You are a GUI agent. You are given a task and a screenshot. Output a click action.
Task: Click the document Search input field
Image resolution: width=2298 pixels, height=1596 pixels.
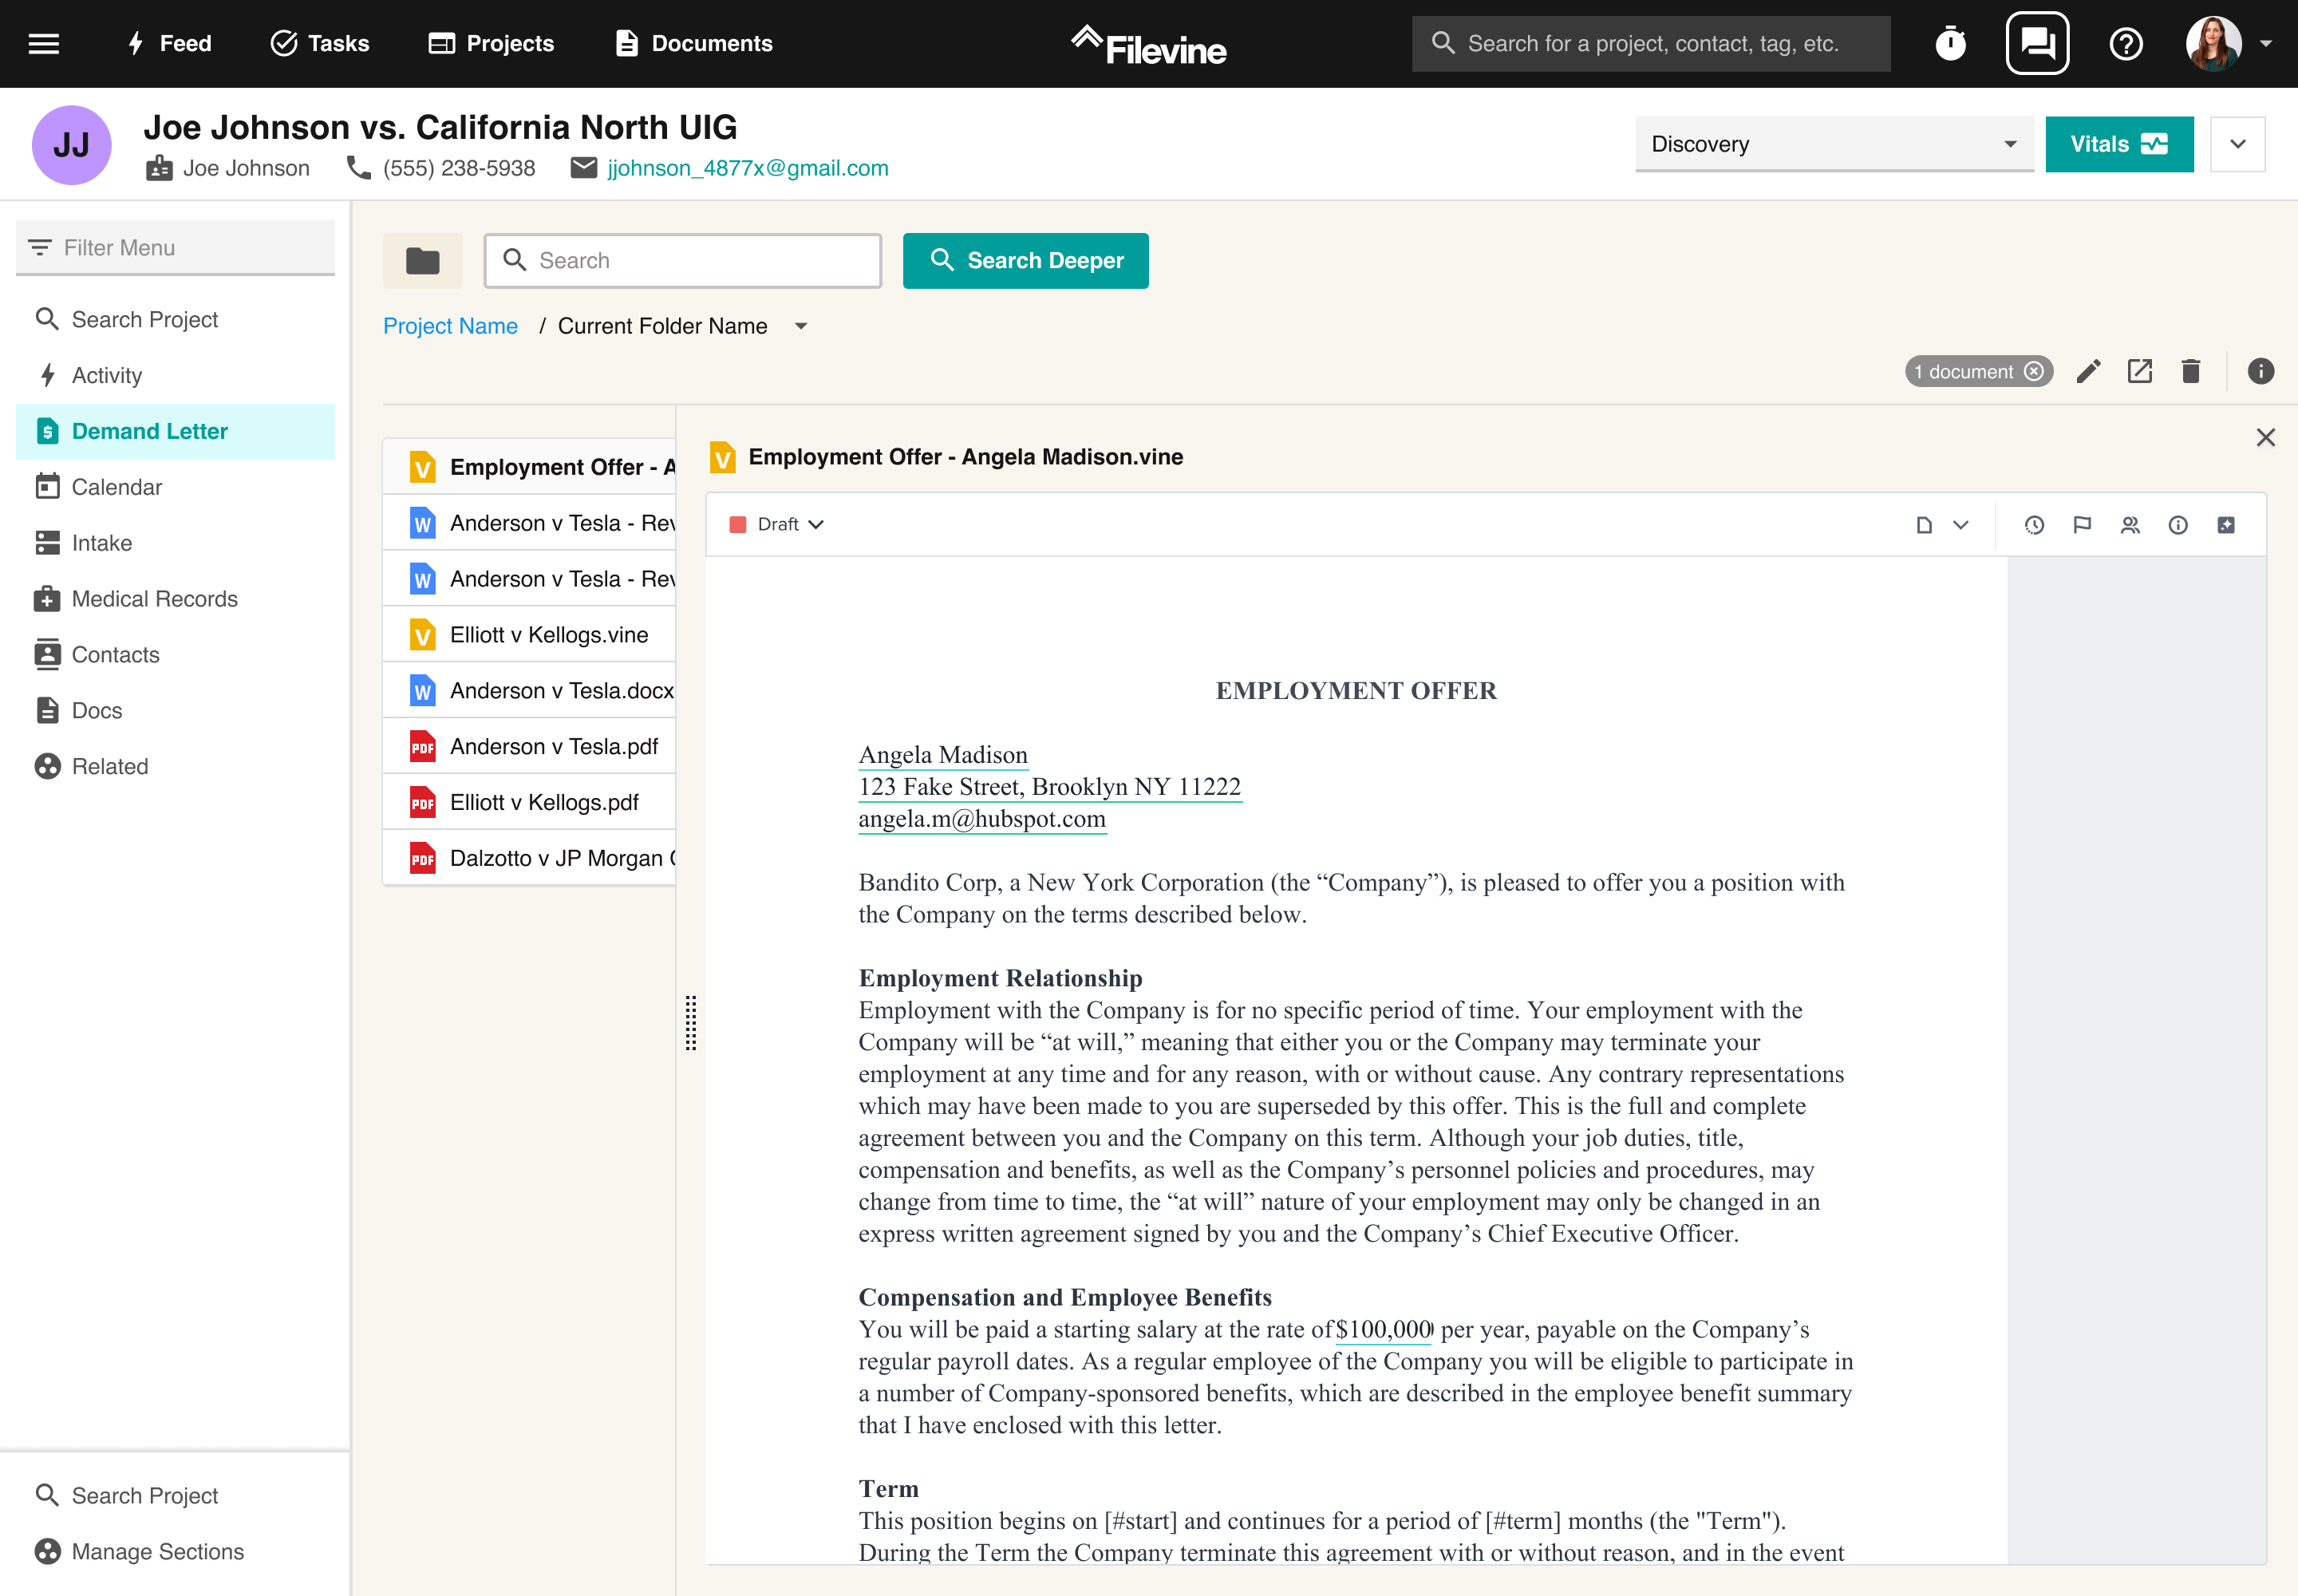click(x=683, y=261)
